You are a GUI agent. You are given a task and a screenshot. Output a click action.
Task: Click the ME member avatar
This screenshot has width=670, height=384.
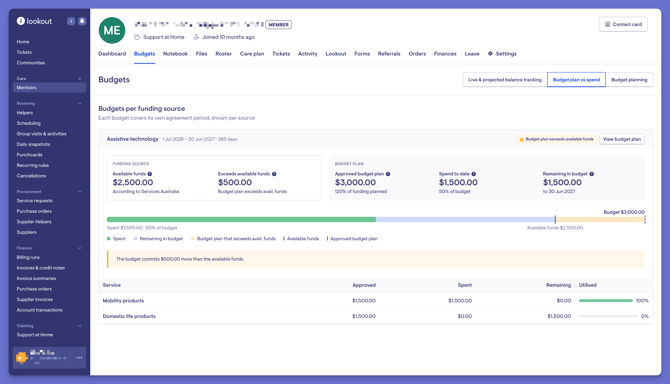coord(112,30)
